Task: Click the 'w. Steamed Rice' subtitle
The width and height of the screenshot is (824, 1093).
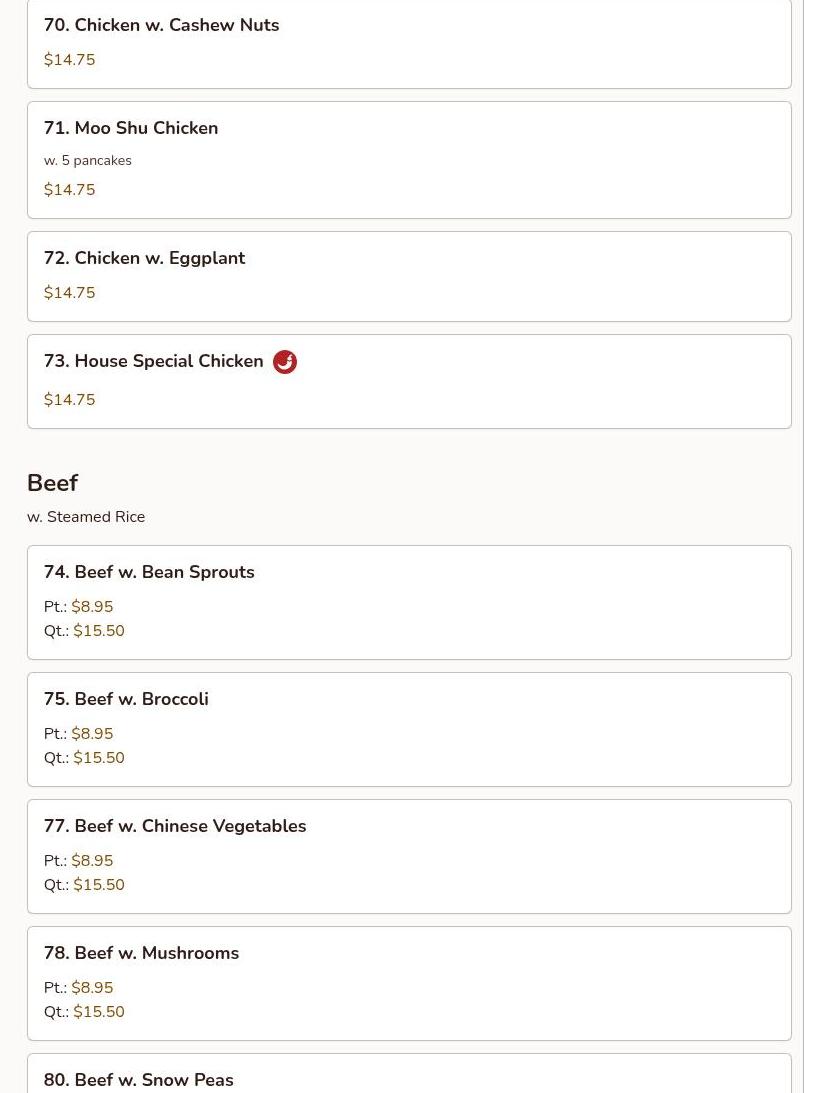Action: coord(86,517)
